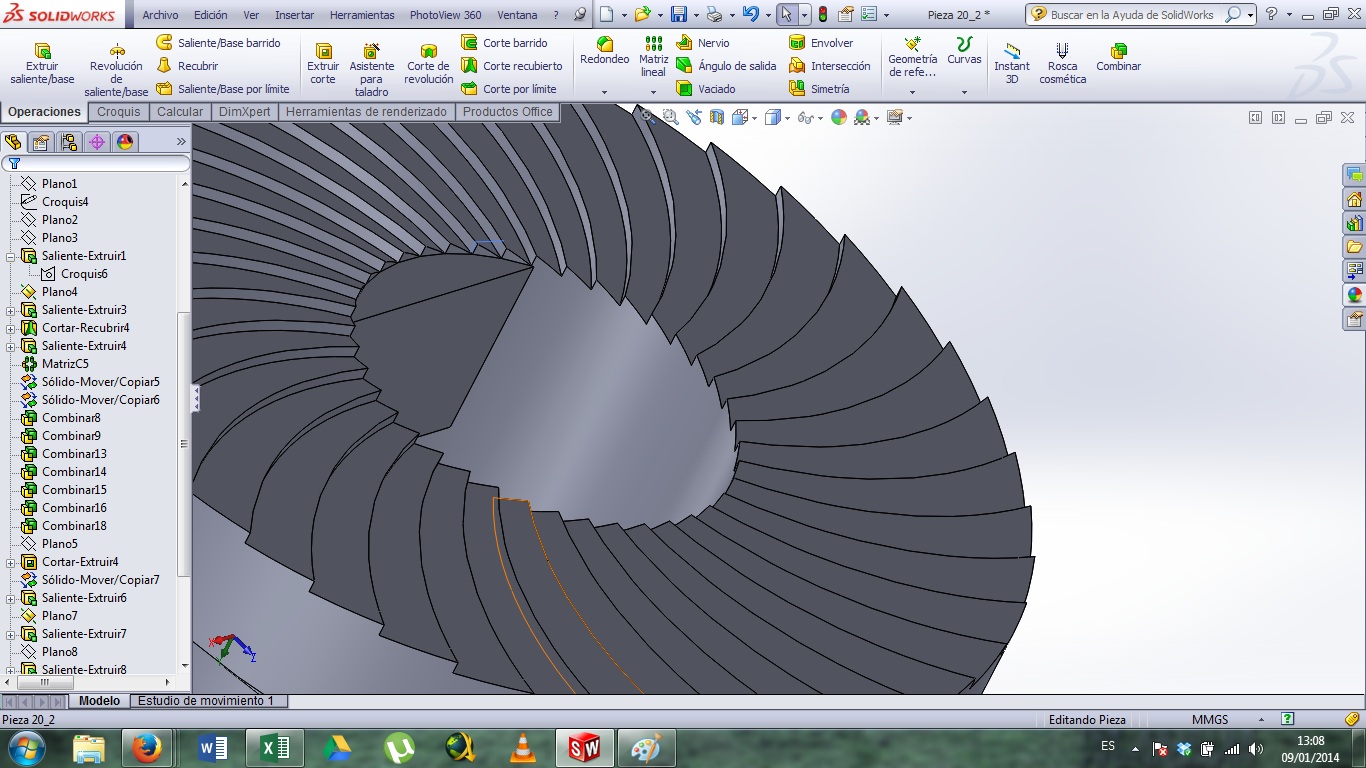1366x768 pixels.
Task: Switch to Productos Office tab
Action: point(507,112)
